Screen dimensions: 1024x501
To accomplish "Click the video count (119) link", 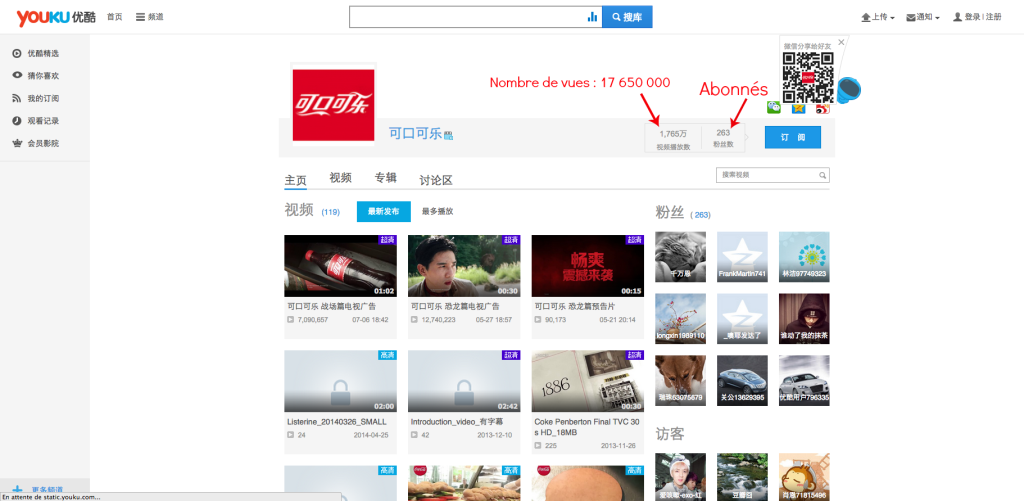I will [x=330, y=212].
